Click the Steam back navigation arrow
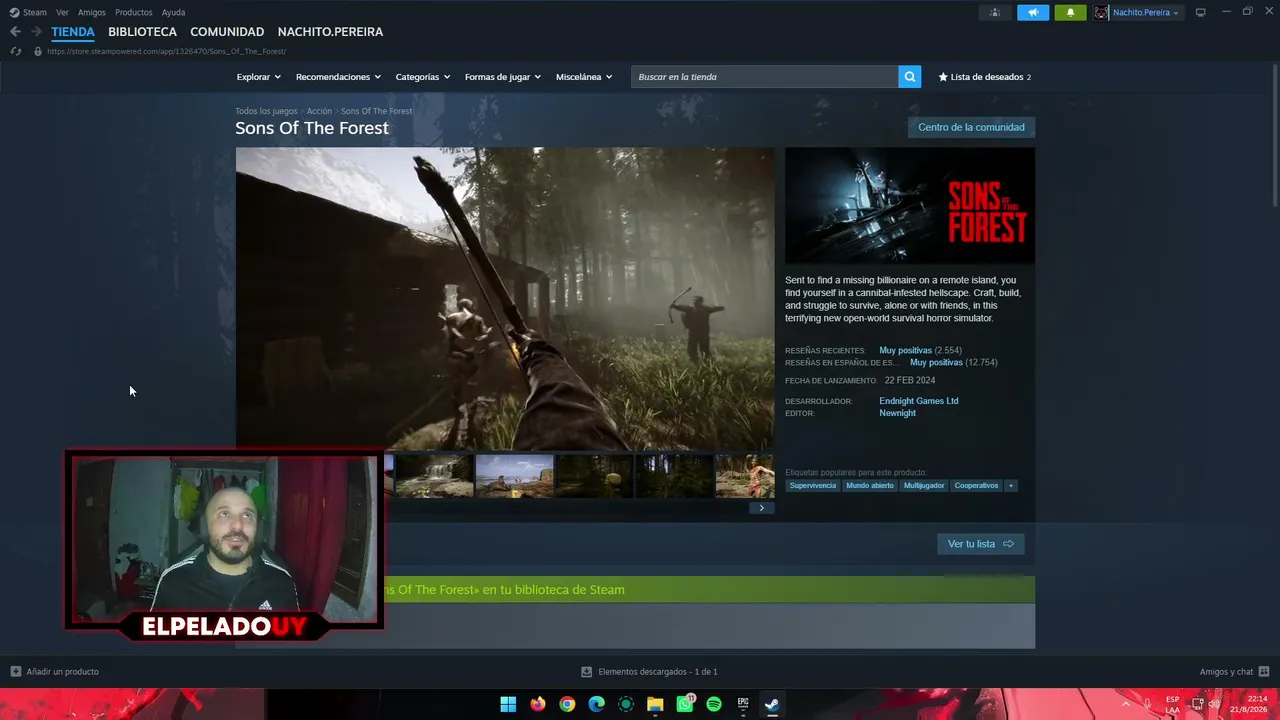Image resolution: width=1280 pixels, height=720 pixels. coord(15,32)
